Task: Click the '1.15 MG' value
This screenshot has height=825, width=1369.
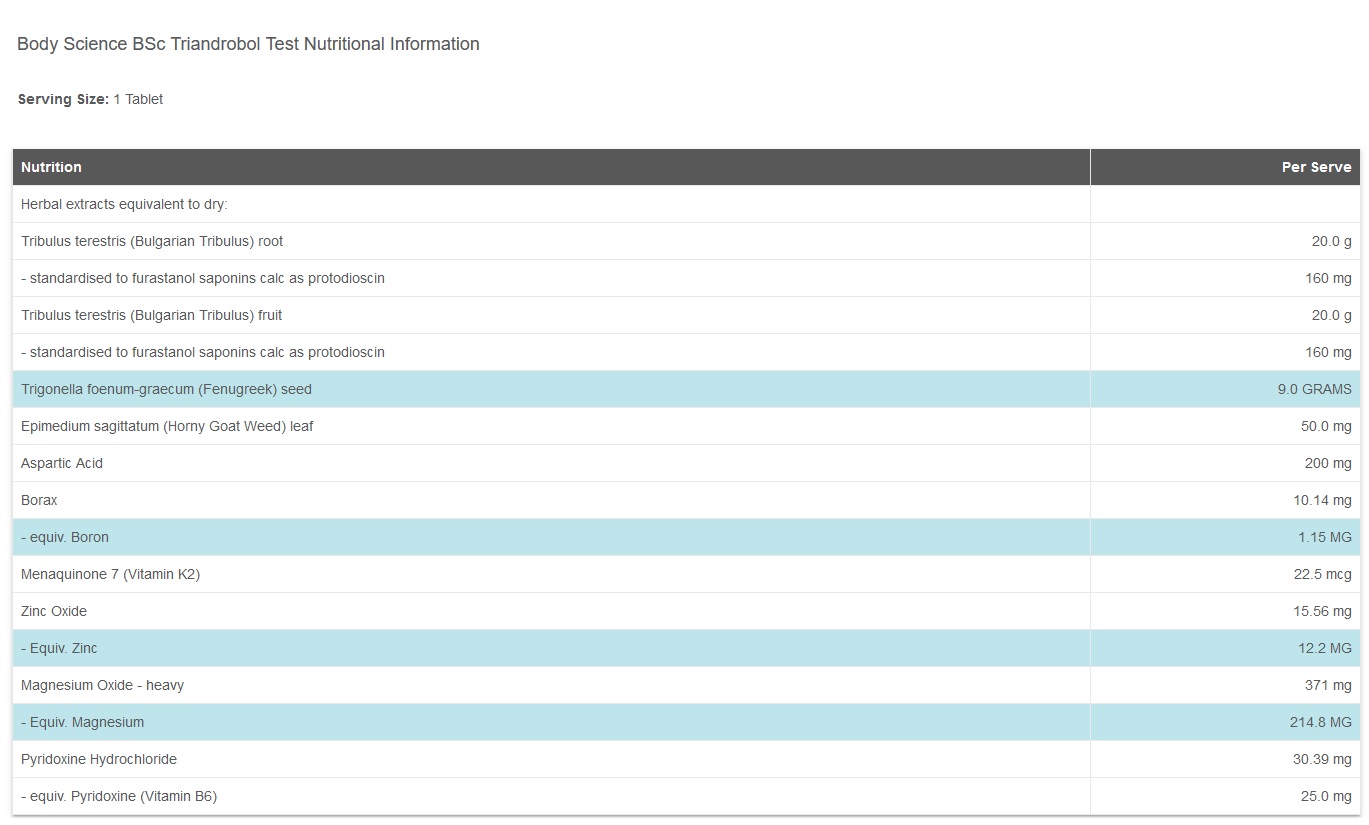Action: [x=1325, y=537]
